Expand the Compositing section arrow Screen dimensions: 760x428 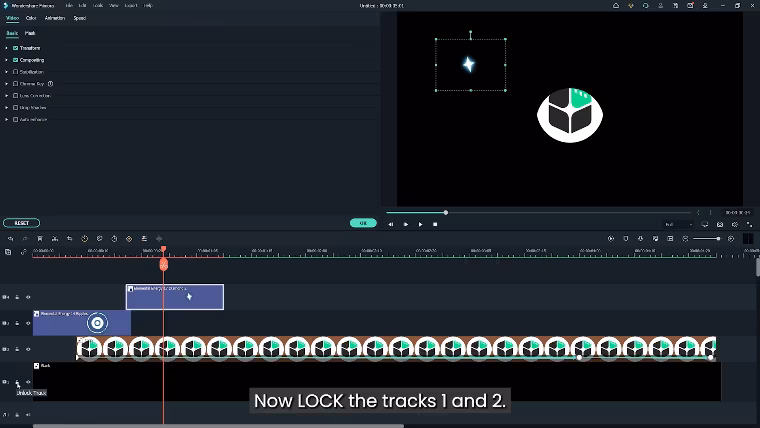[7, 60]
